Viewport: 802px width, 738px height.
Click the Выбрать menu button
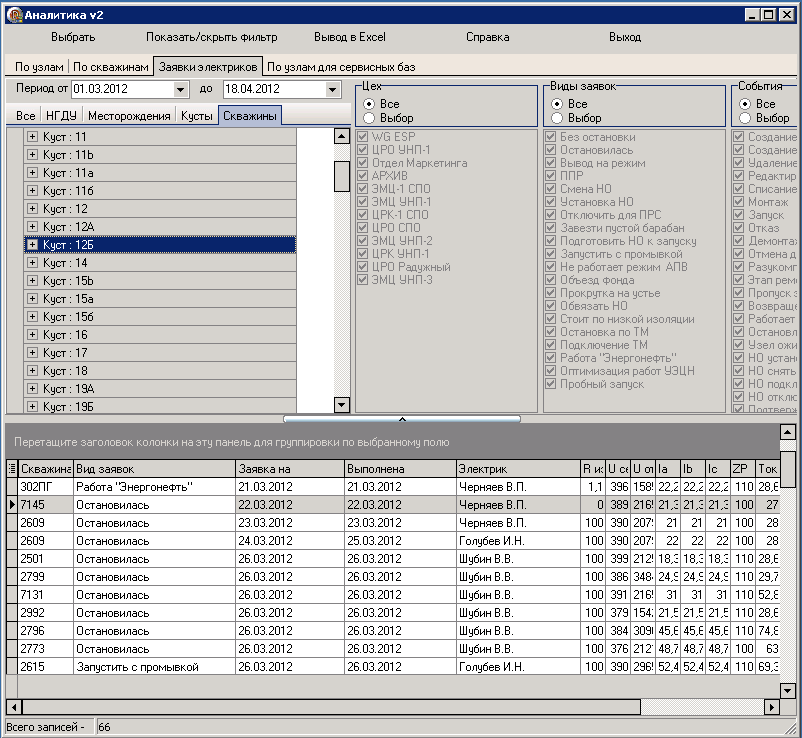click(73, 37)
